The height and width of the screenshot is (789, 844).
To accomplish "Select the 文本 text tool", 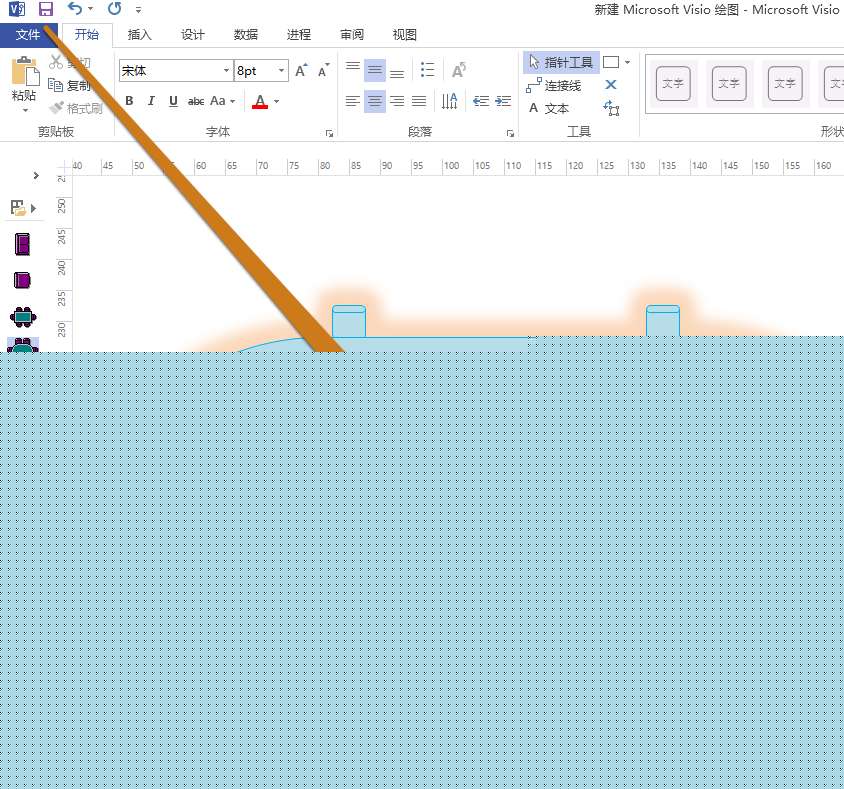I will coord(548,108).
